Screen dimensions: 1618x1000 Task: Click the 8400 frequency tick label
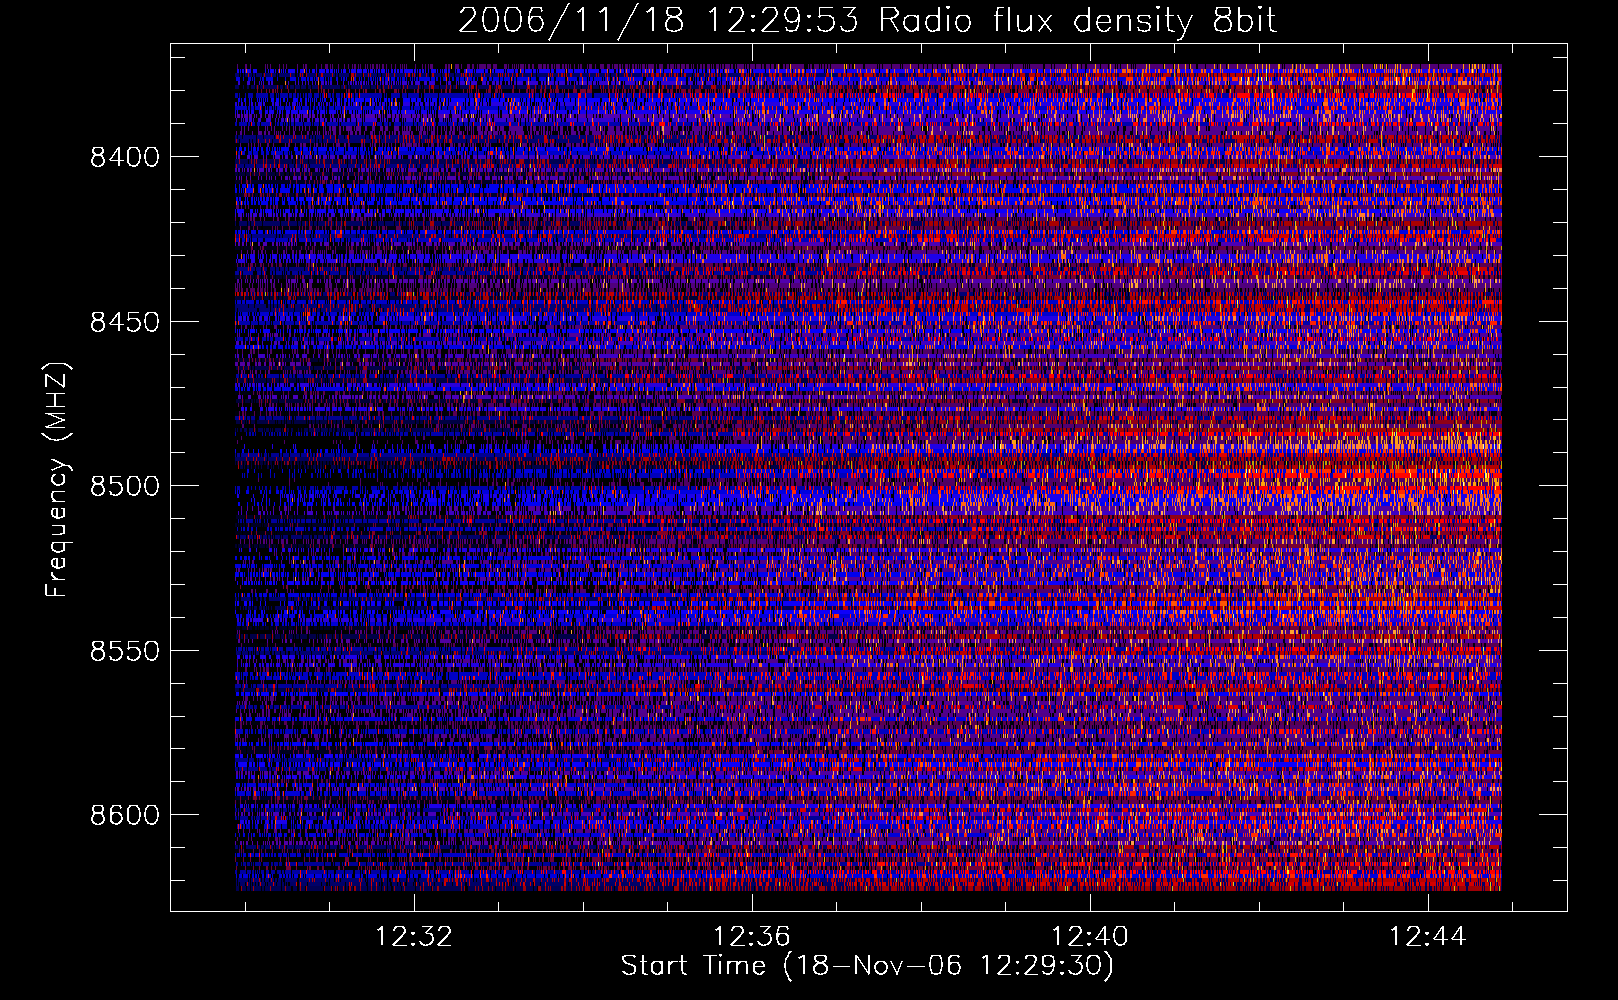[x=124, y=157]
